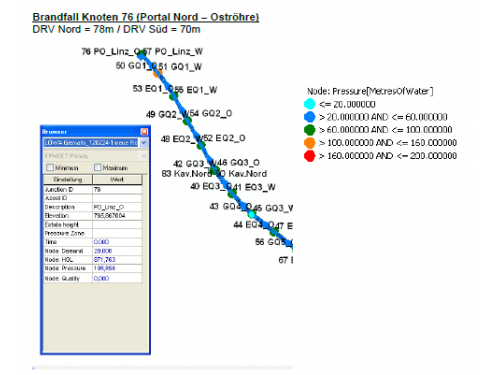The height and width of the screenshot is (375, 500).
Task: Close the Browser panel
Action: (144, 131)
